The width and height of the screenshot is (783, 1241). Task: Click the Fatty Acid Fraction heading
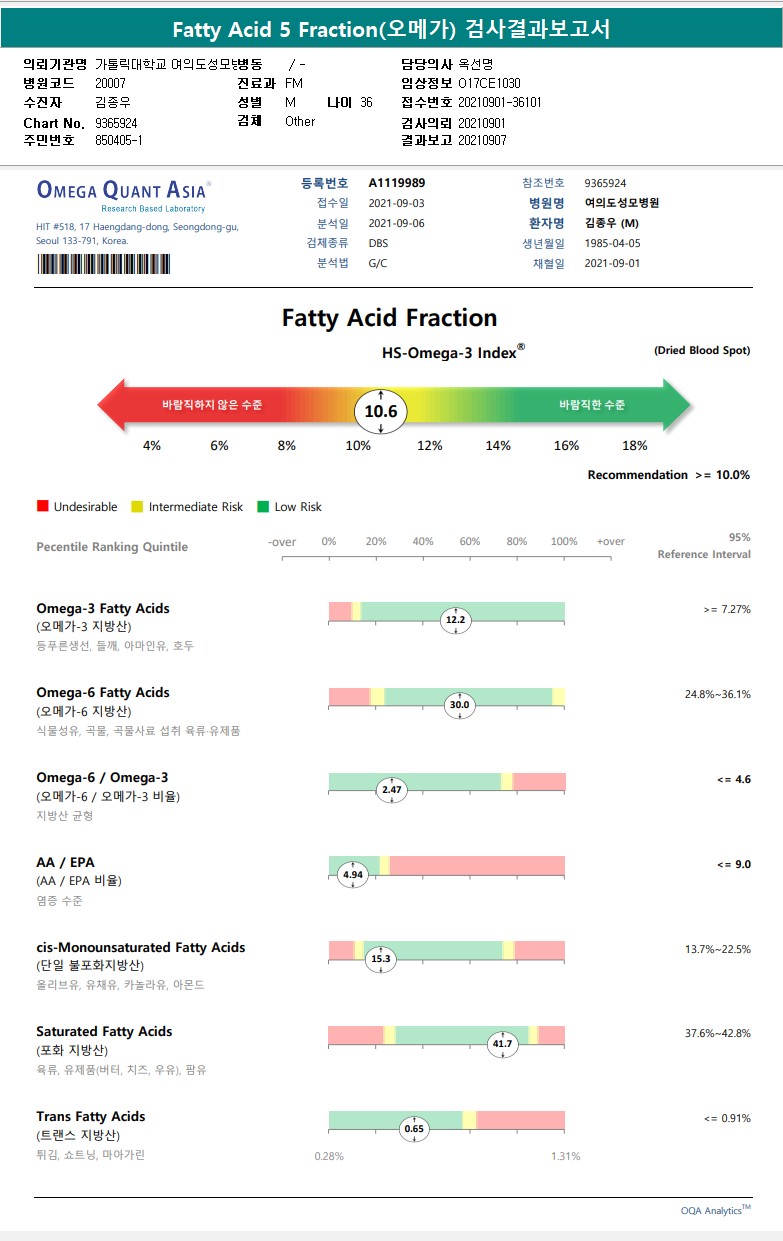(x=389, y=318)
